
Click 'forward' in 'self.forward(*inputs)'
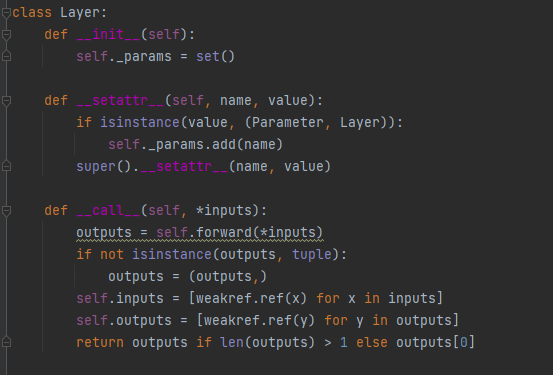pos(224,232)
